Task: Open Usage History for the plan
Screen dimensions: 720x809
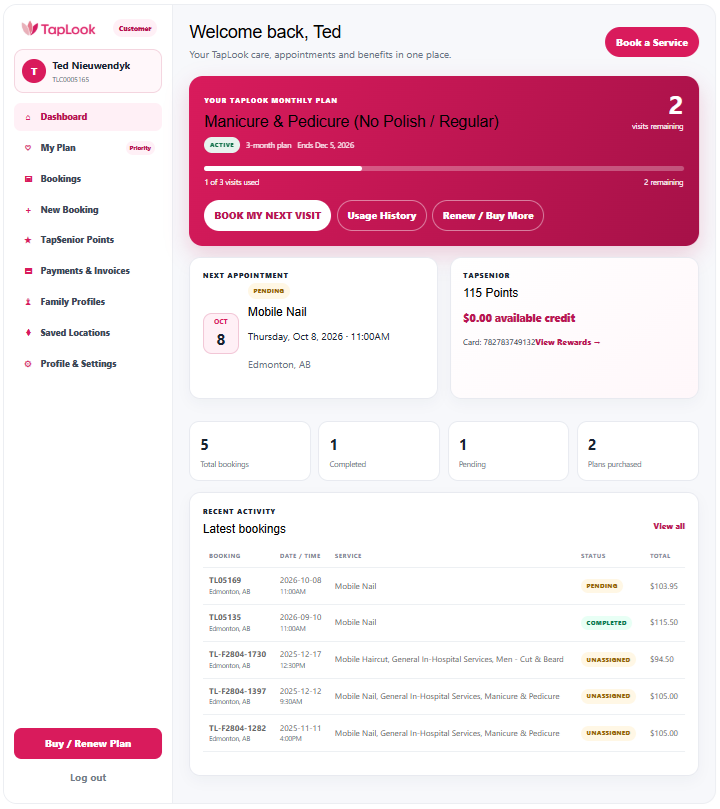Action: point(382,216)
